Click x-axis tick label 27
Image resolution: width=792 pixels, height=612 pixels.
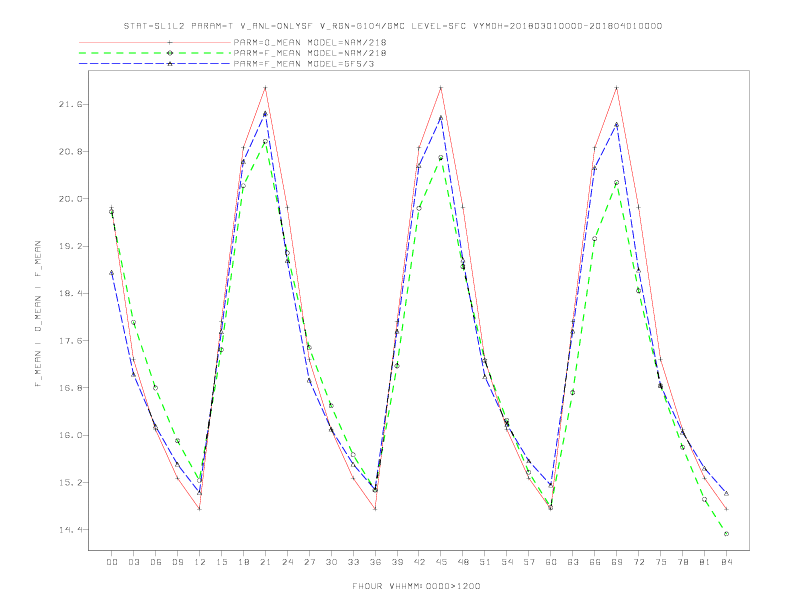pyautogui.click(x=309, y=562)
